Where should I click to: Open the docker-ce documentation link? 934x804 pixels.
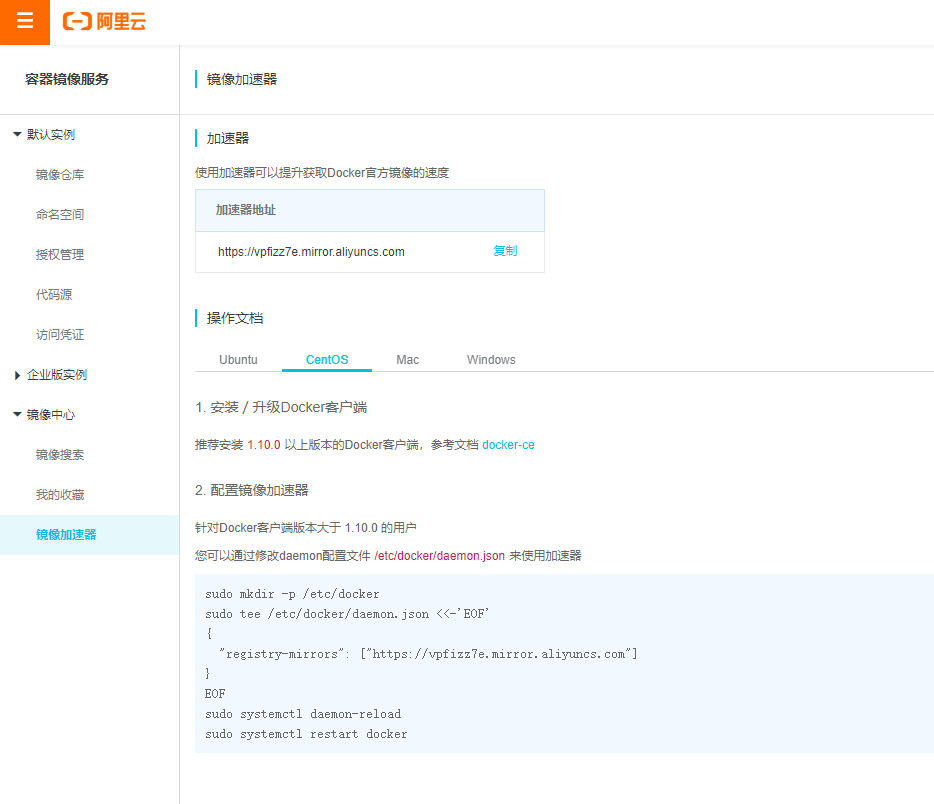(508, 445)
